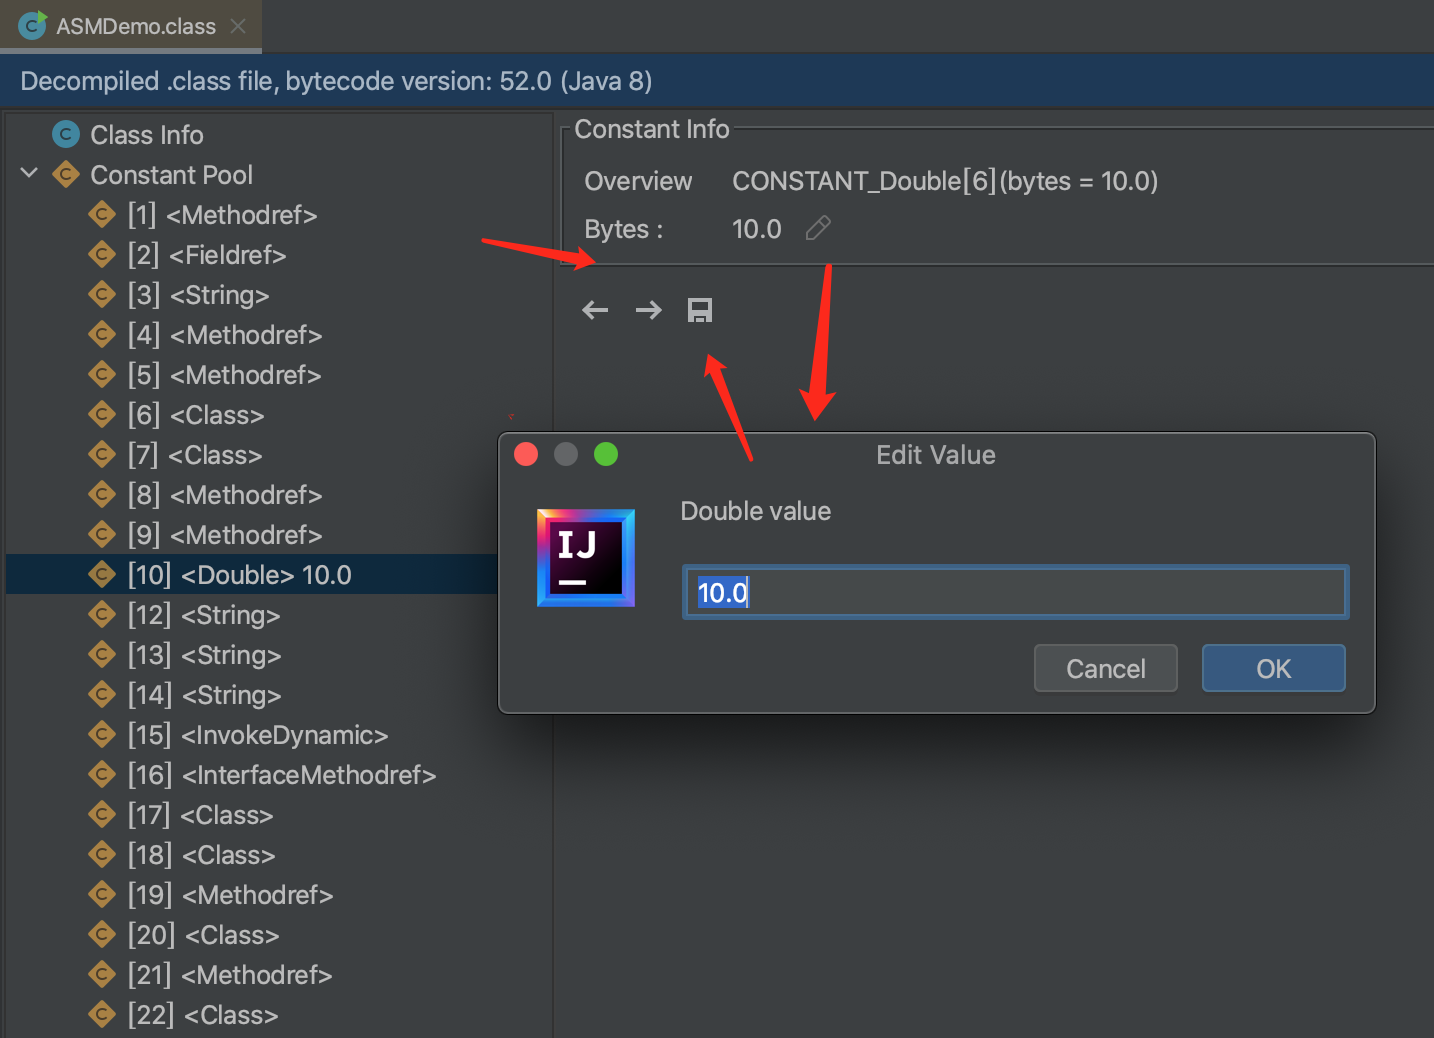Close the ASMDemo.class tab
This screenshot has height=1038, width=1434.
[x=238, y=25]
